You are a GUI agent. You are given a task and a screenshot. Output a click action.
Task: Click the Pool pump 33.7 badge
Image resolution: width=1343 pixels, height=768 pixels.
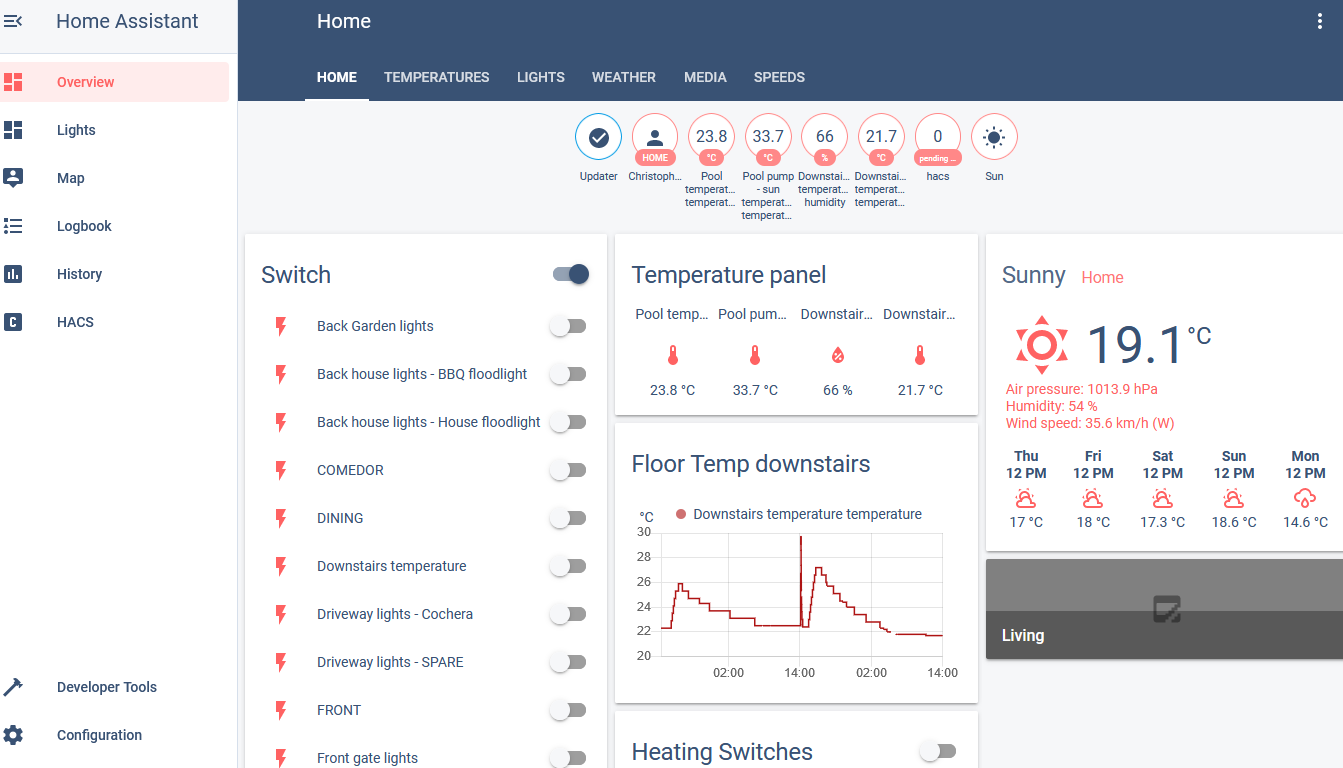tap(768, 137)
